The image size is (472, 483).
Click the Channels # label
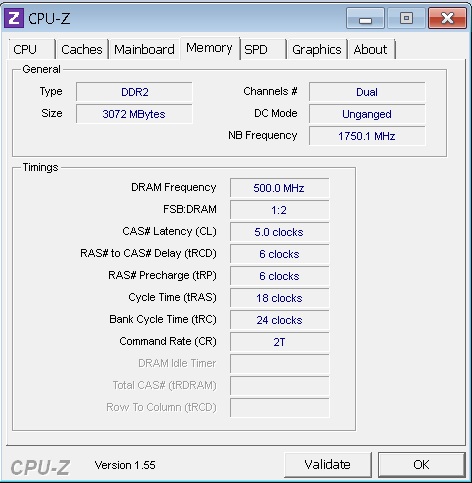[x=270, y=91]
